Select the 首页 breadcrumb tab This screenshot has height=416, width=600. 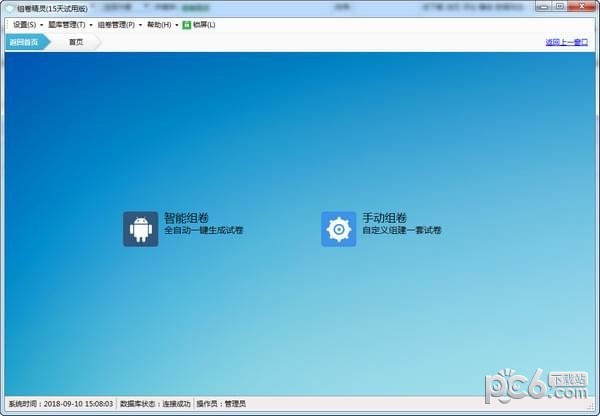pos(76,42)
